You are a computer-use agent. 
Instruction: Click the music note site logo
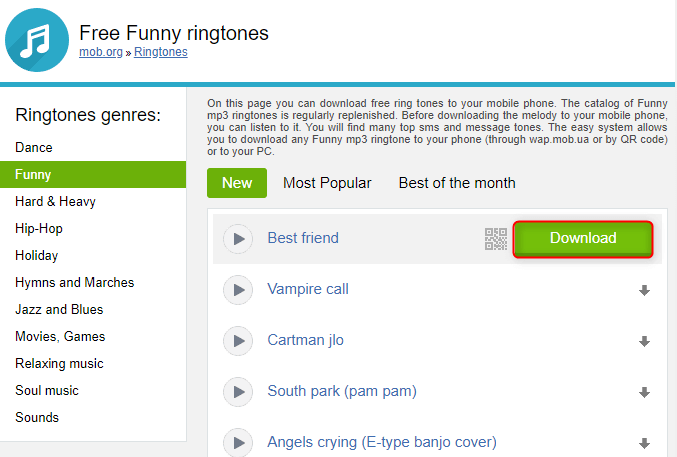pos(36,39)
